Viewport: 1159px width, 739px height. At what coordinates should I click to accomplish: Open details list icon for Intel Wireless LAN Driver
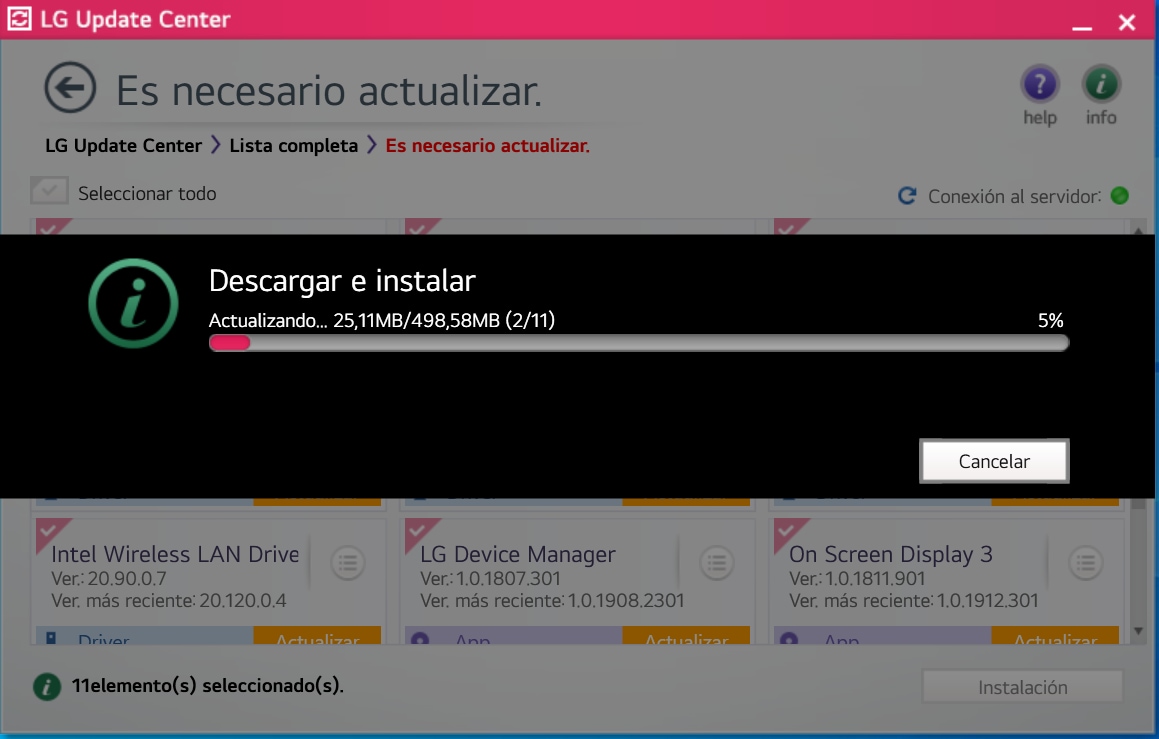347,563
